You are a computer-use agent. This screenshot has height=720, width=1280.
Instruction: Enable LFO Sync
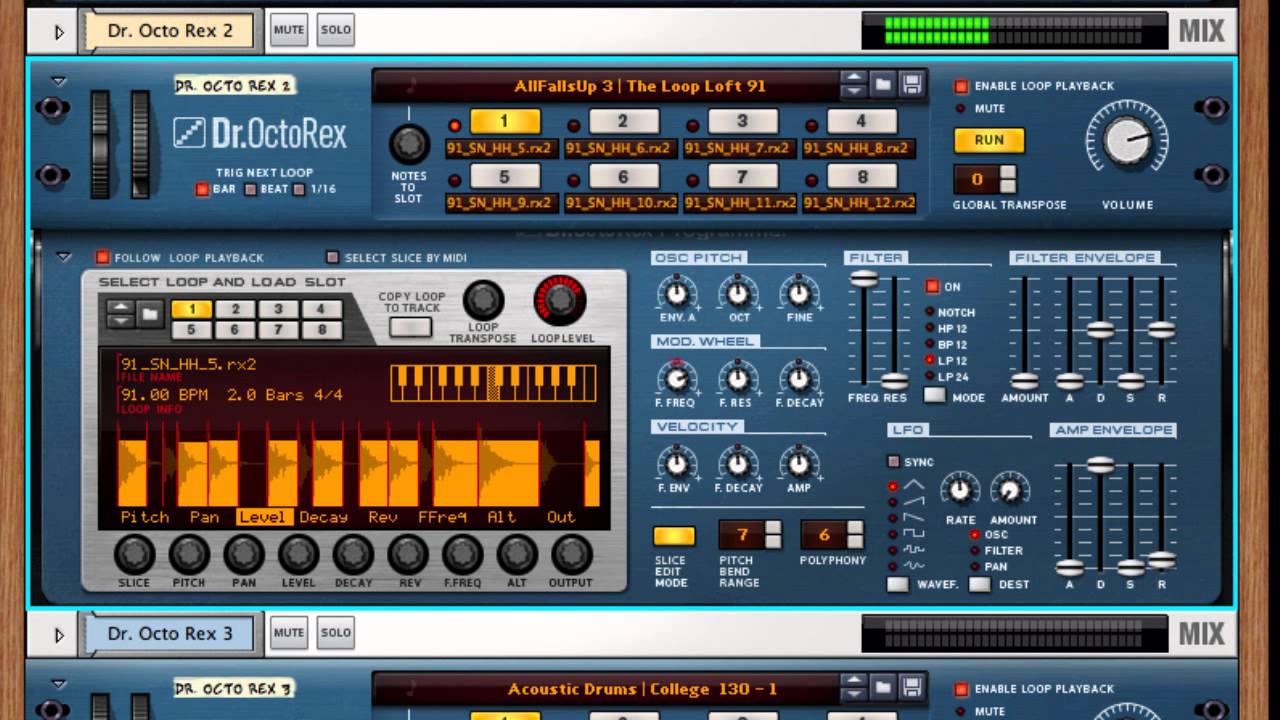(x=894, y=462)
